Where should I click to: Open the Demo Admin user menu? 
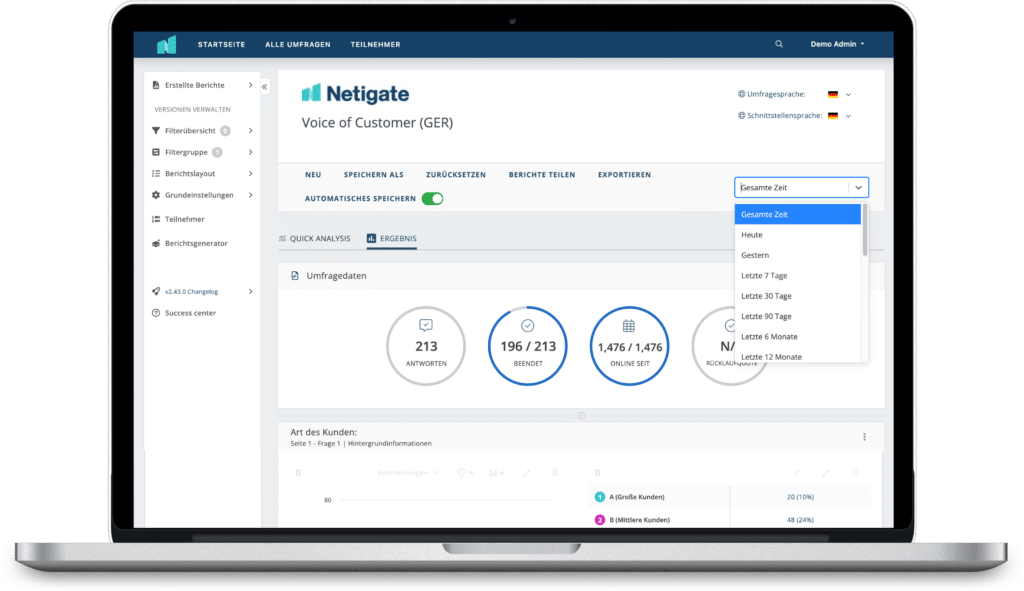point(837,44)
